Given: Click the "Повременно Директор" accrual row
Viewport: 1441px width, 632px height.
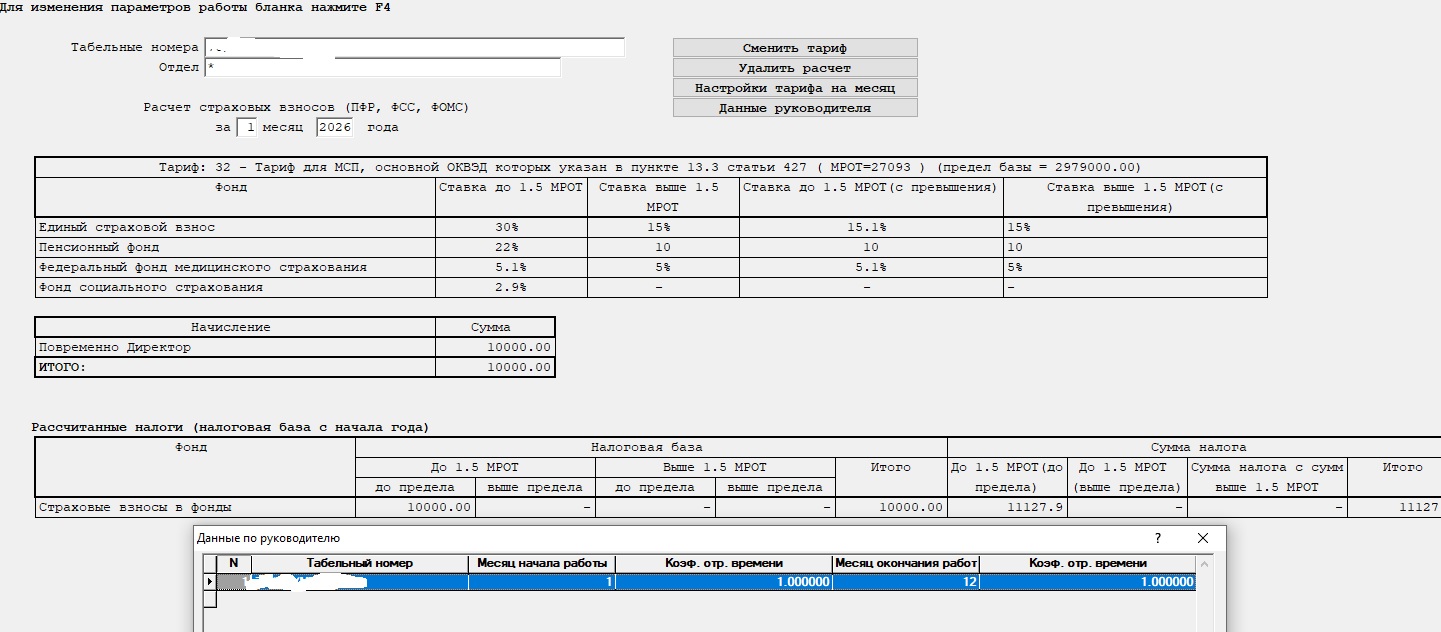Looking at the screenshot, I should tap(235, 347).
